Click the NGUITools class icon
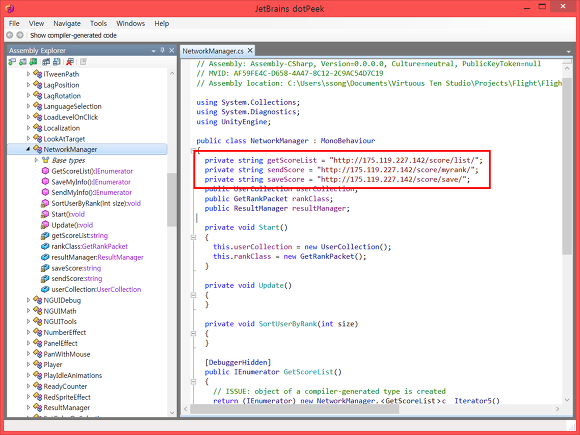Viewport: 580px width, 435px height. point(37,321)
